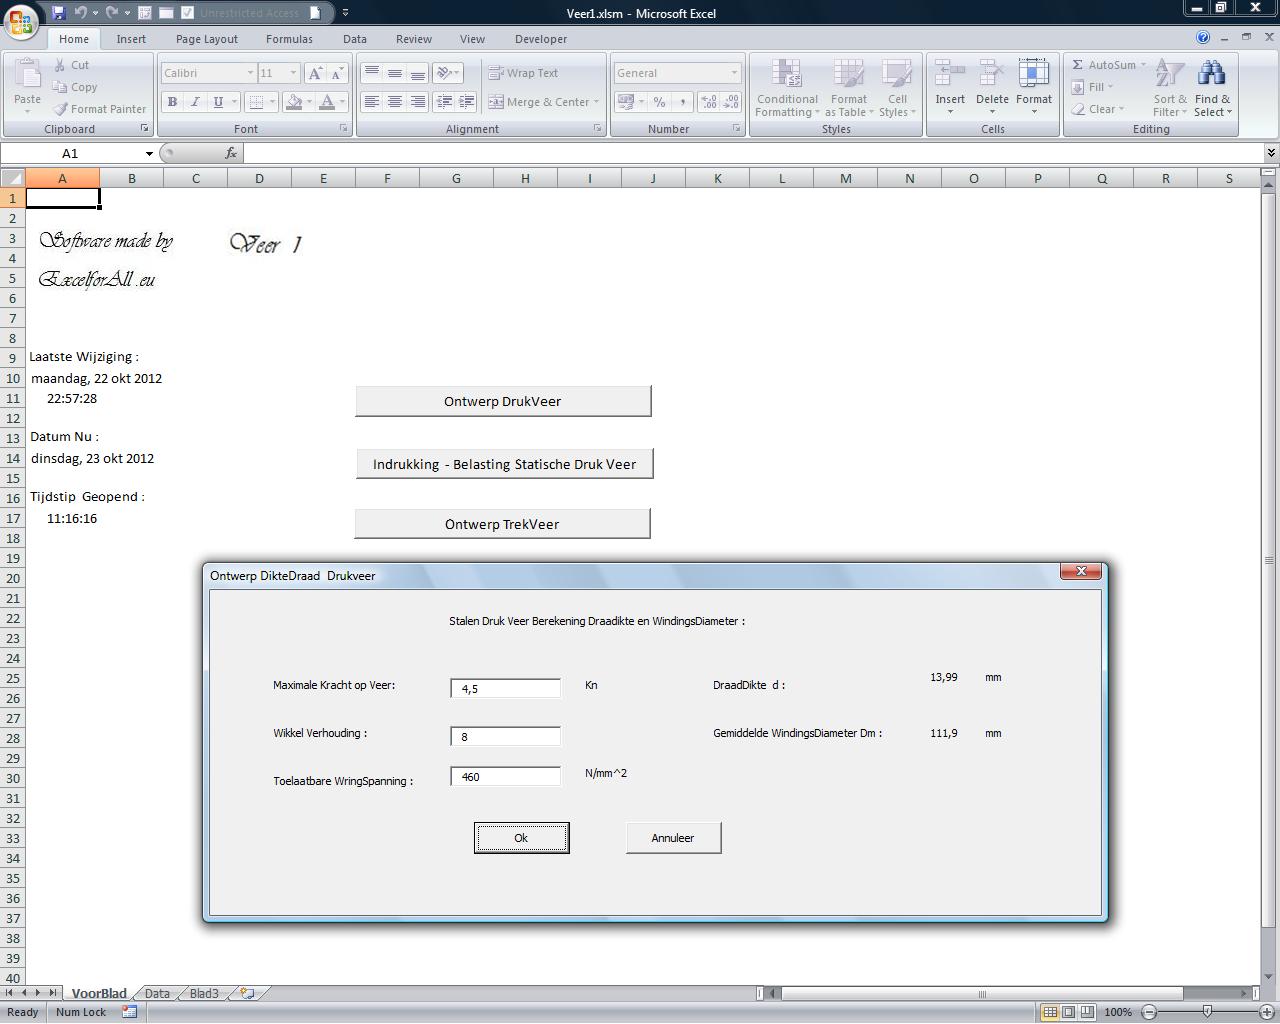Zoom out with the minus button
Image resolution: width=1280 pixels, height=1024 pixels.
(1149, 1012)
